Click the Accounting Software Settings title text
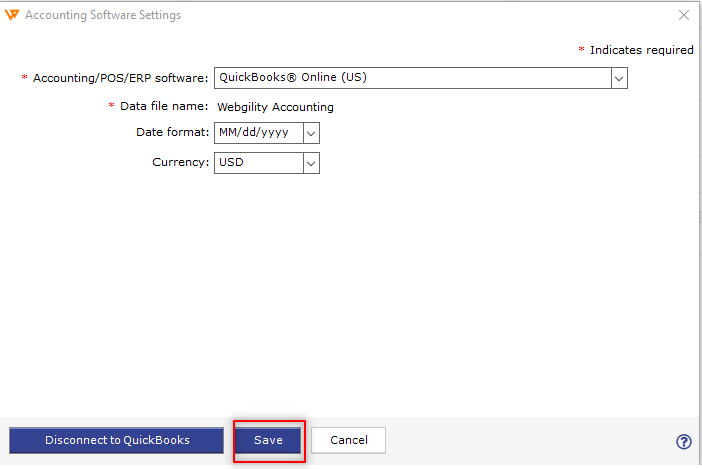The height and width of the screenshot is (469, 702). tap(103, 15)
